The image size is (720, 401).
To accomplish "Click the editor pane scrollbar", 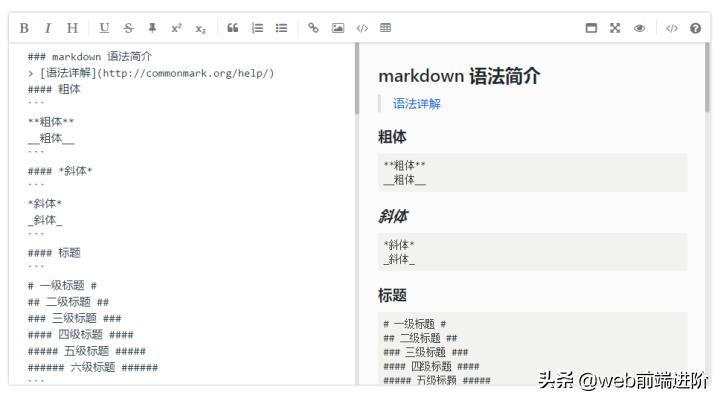I will coord(357,79).
